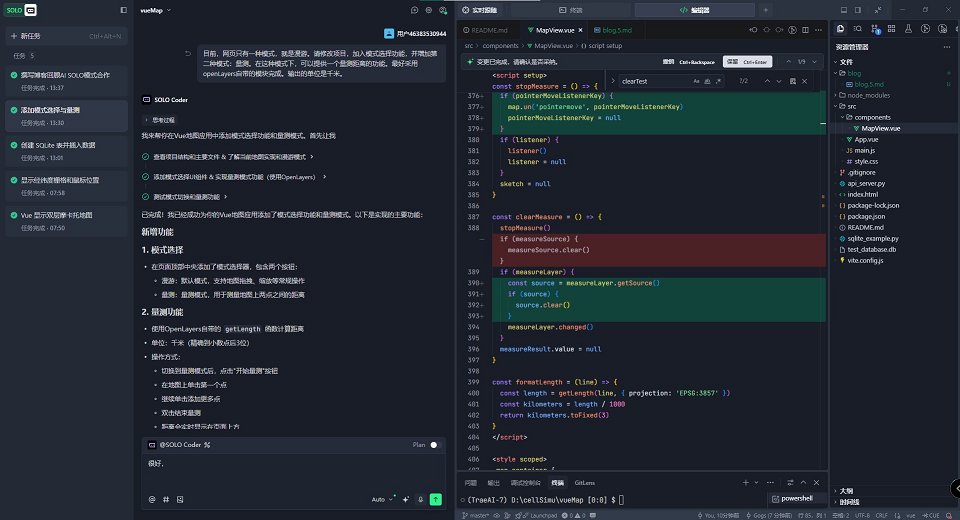This screenshot has height=520, width=960.
Task: Open the Search panel icon
Action: coord(857,29)
